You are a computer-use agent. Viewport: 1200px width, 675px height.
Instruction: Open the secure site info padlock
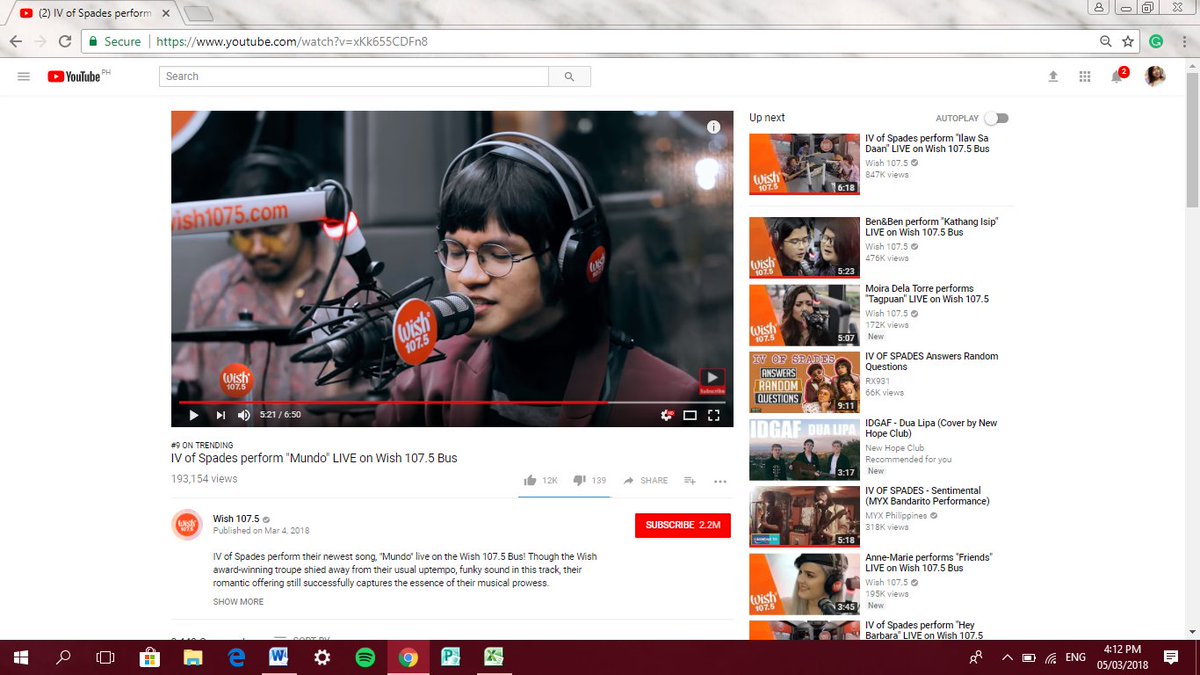tap(92, 42)
